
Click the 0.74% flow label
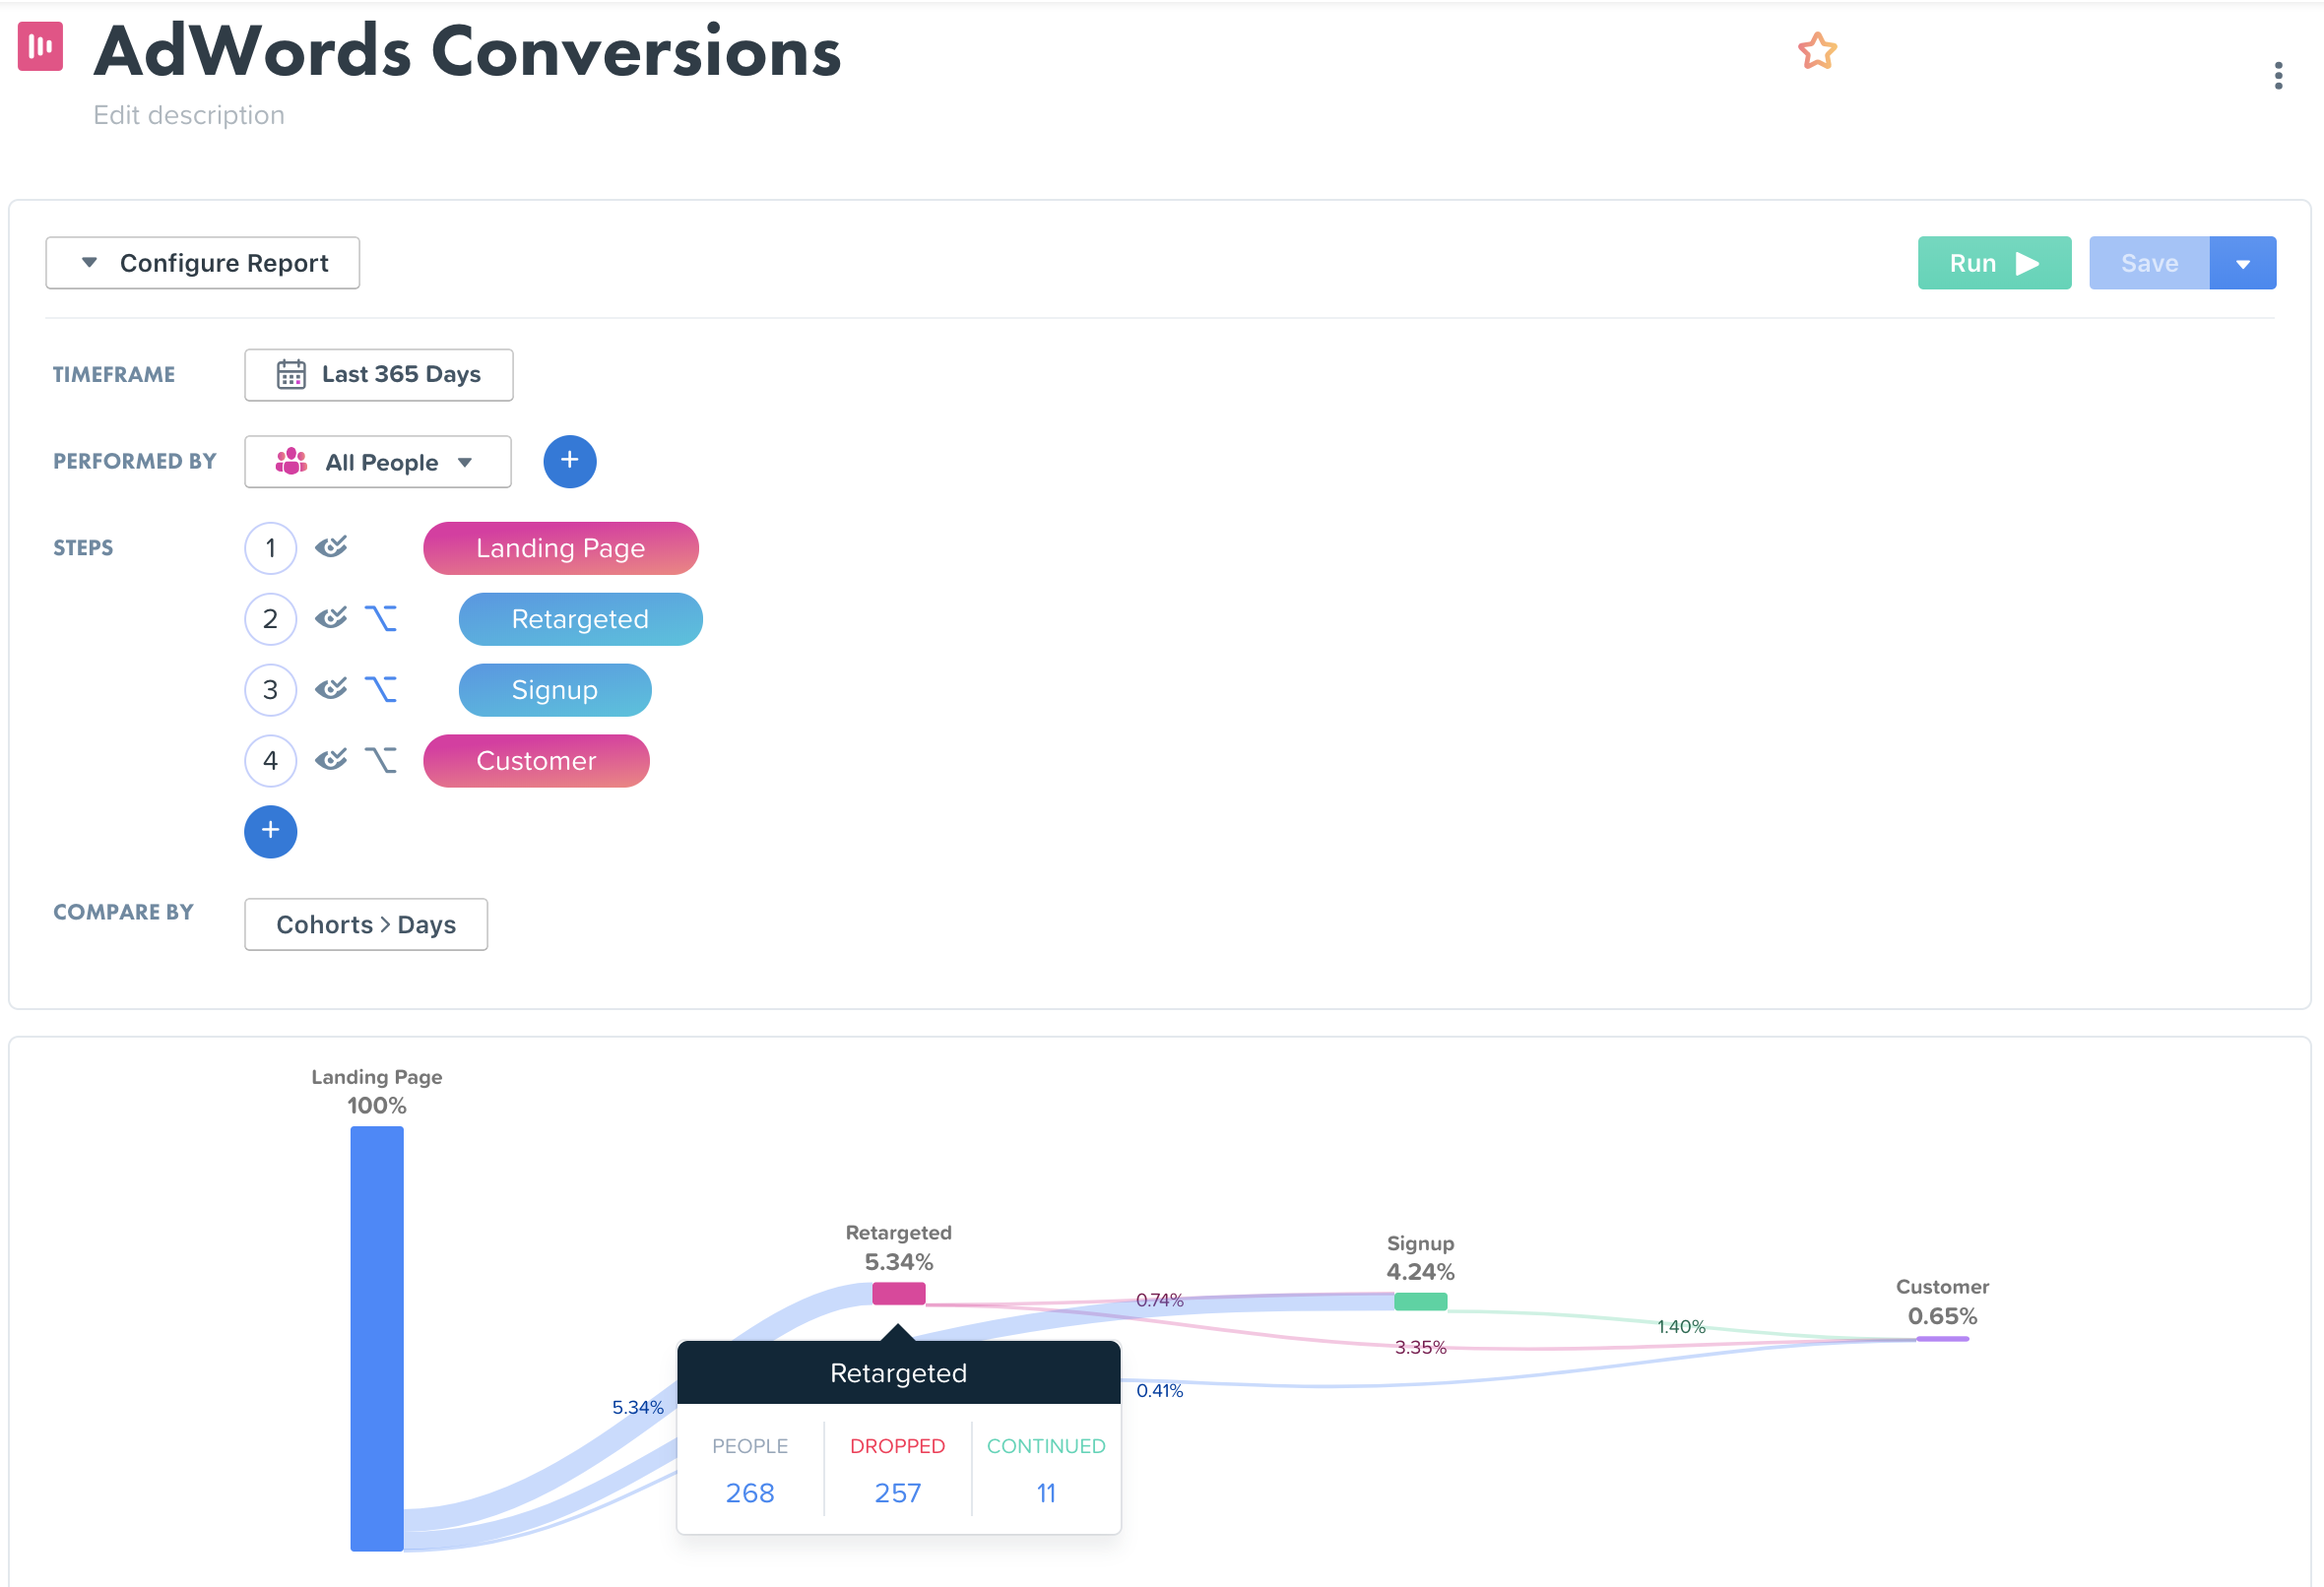point(1160,1300)
